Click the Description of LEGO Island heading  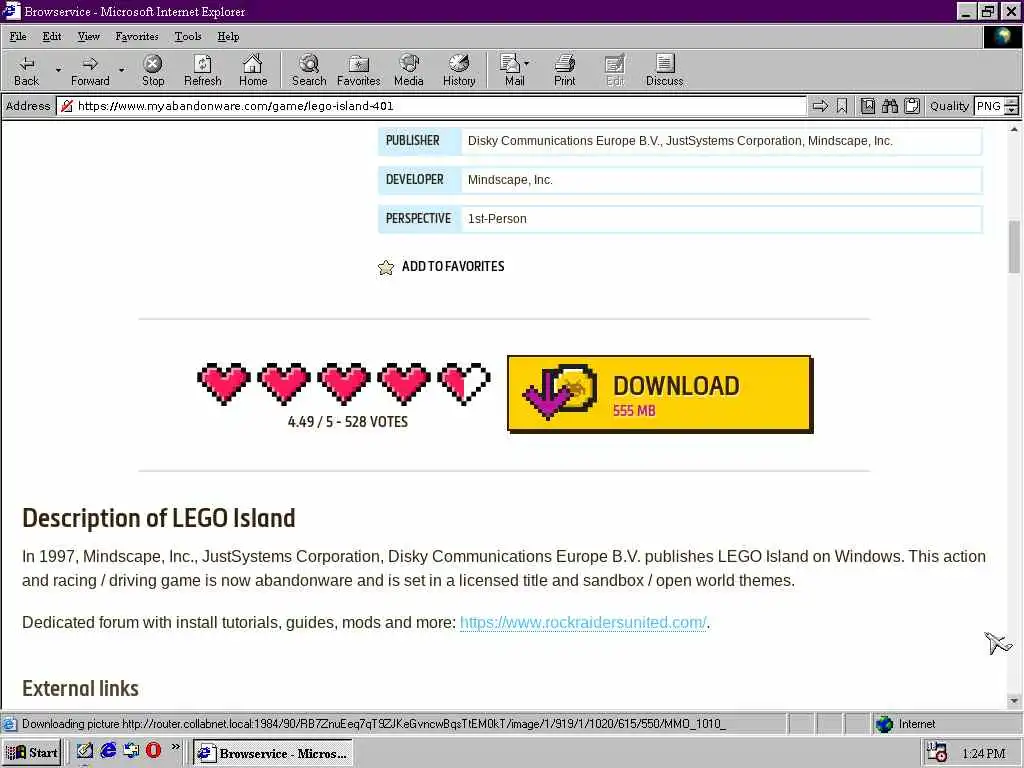click(x=159, y=519)
